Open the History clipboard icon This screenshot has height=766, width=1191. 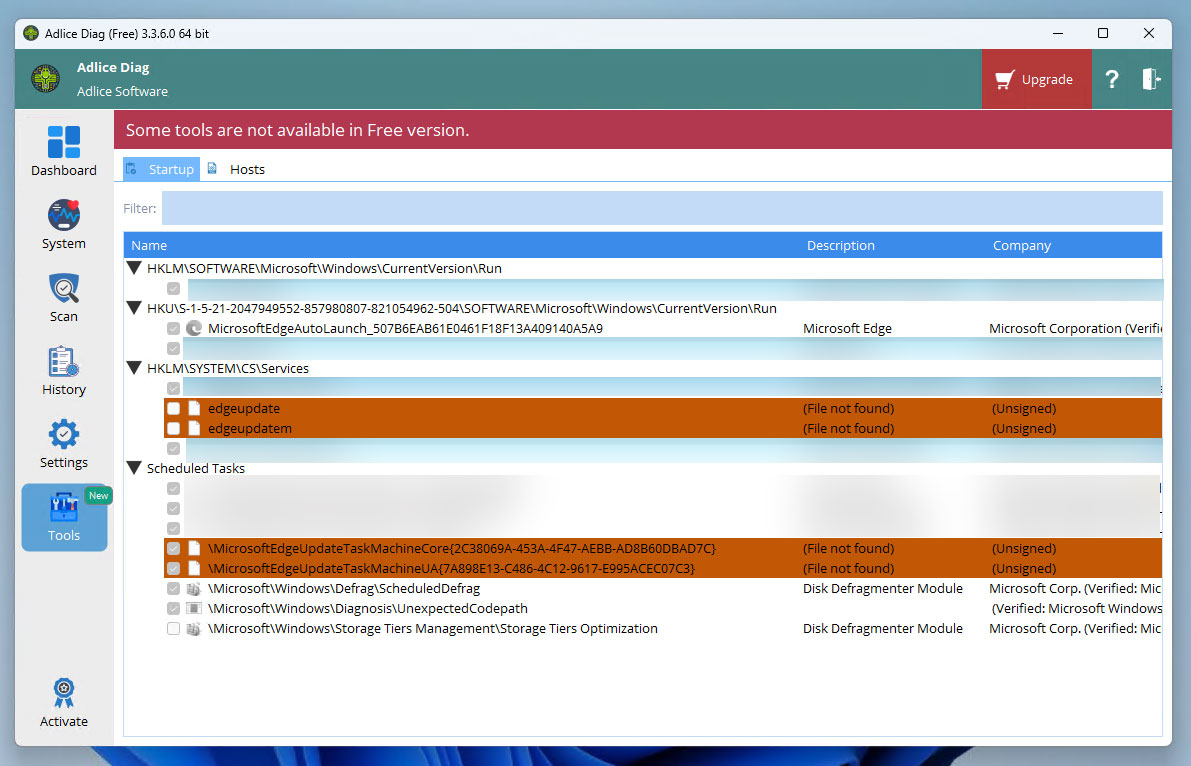(x=63, y=362)
